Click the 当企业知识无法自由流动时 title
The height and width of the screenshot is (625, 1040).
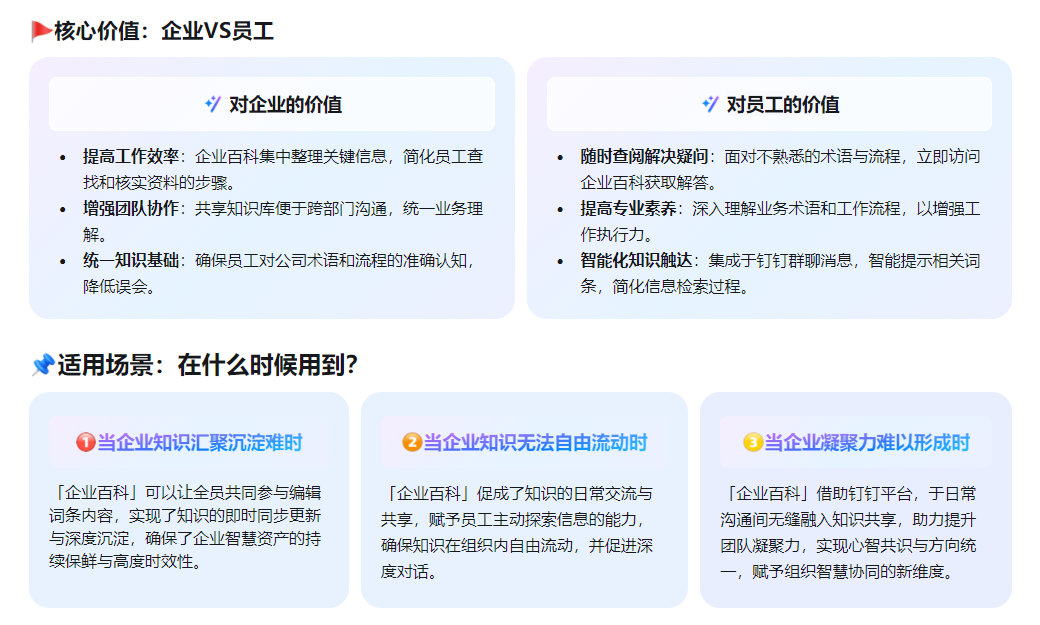(x=535, y=442)
